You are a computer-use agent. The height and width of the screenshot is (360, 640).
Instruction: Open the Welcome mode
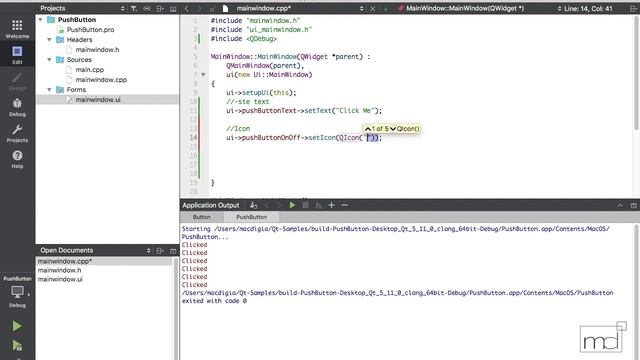[x=17, y=29]
